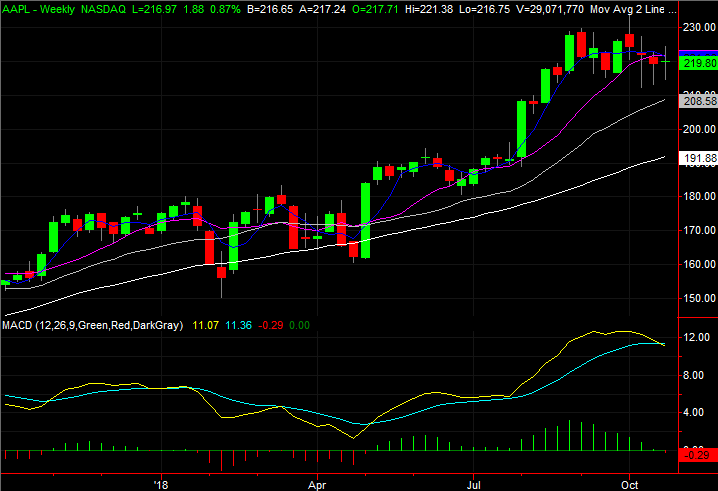718x491 pixels.
Task: Click the red -0.29 histogram value in MACD header
Action: [x=271, y=325]
